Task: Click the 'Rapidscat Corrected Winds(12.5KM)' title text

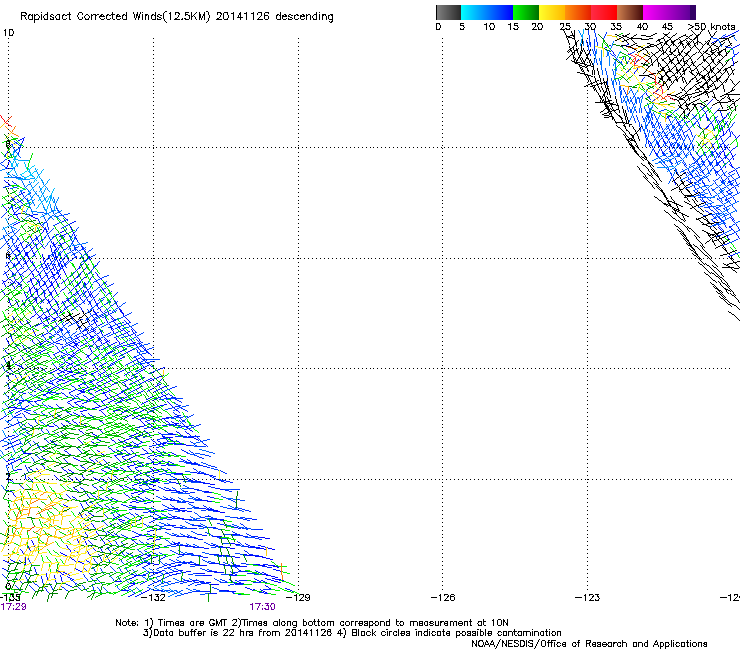Action: point(115,17)
